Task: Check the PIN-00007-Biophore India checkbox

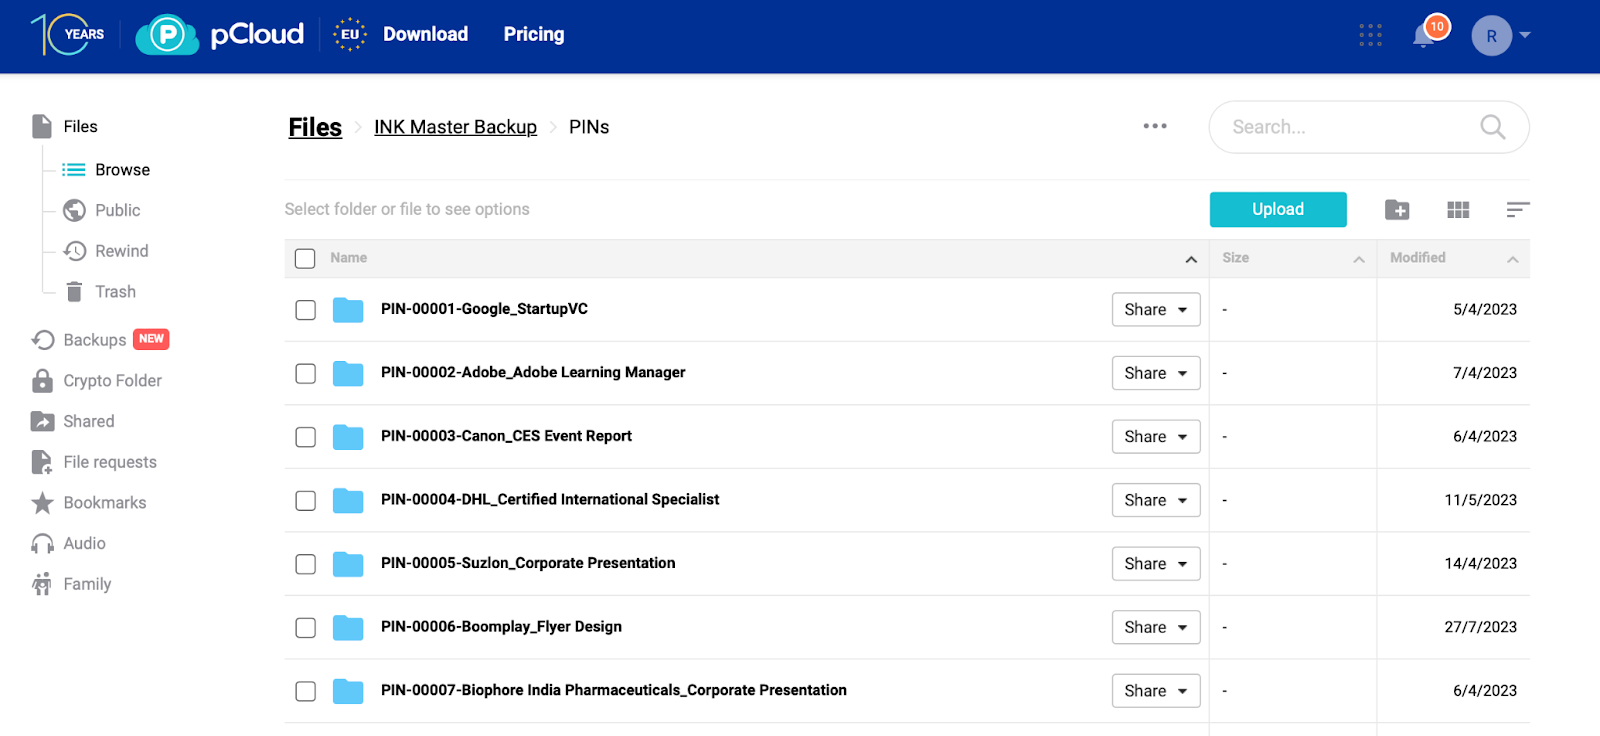Action: coord(305,691)
